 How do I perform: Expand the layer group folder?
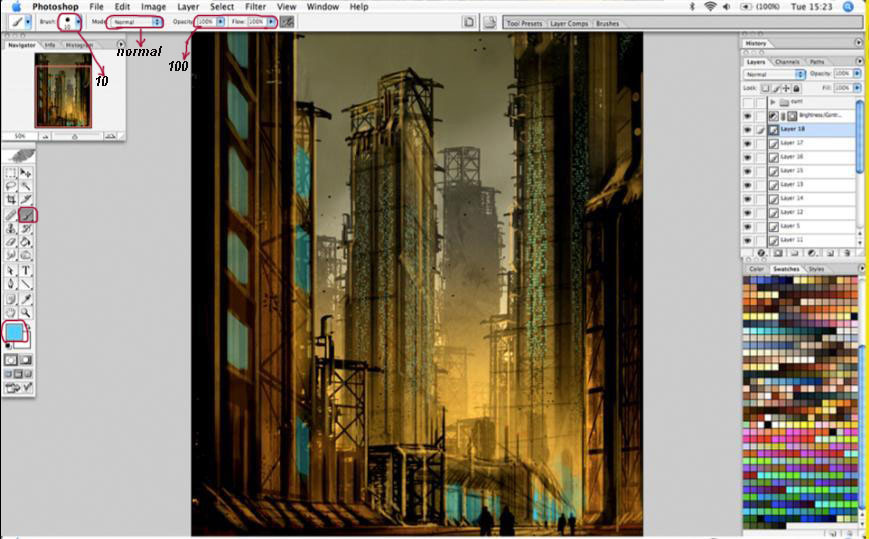pos(773,102)
